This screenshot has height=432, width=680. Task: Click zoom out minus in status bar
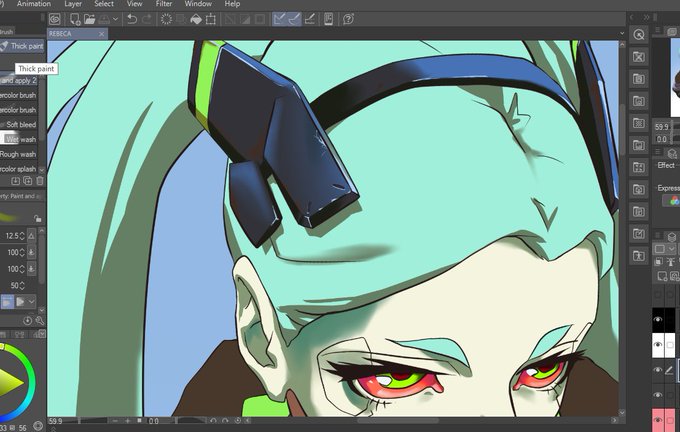[x=115, y=421]
